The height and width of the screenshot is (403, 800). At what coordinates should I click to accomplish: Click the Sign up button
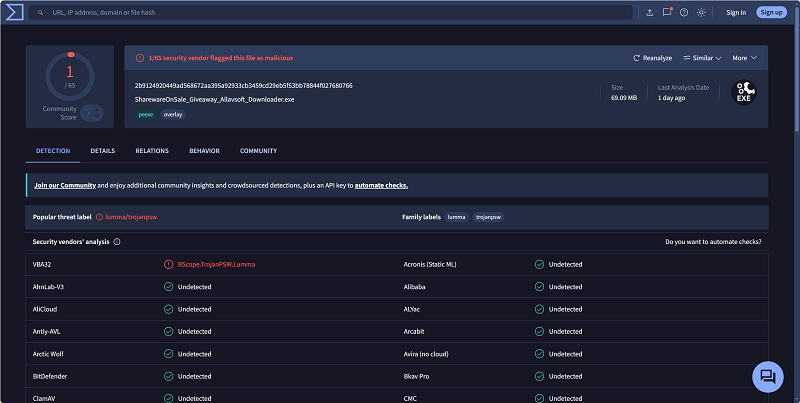pyautogui.click(x=771, y=12)
